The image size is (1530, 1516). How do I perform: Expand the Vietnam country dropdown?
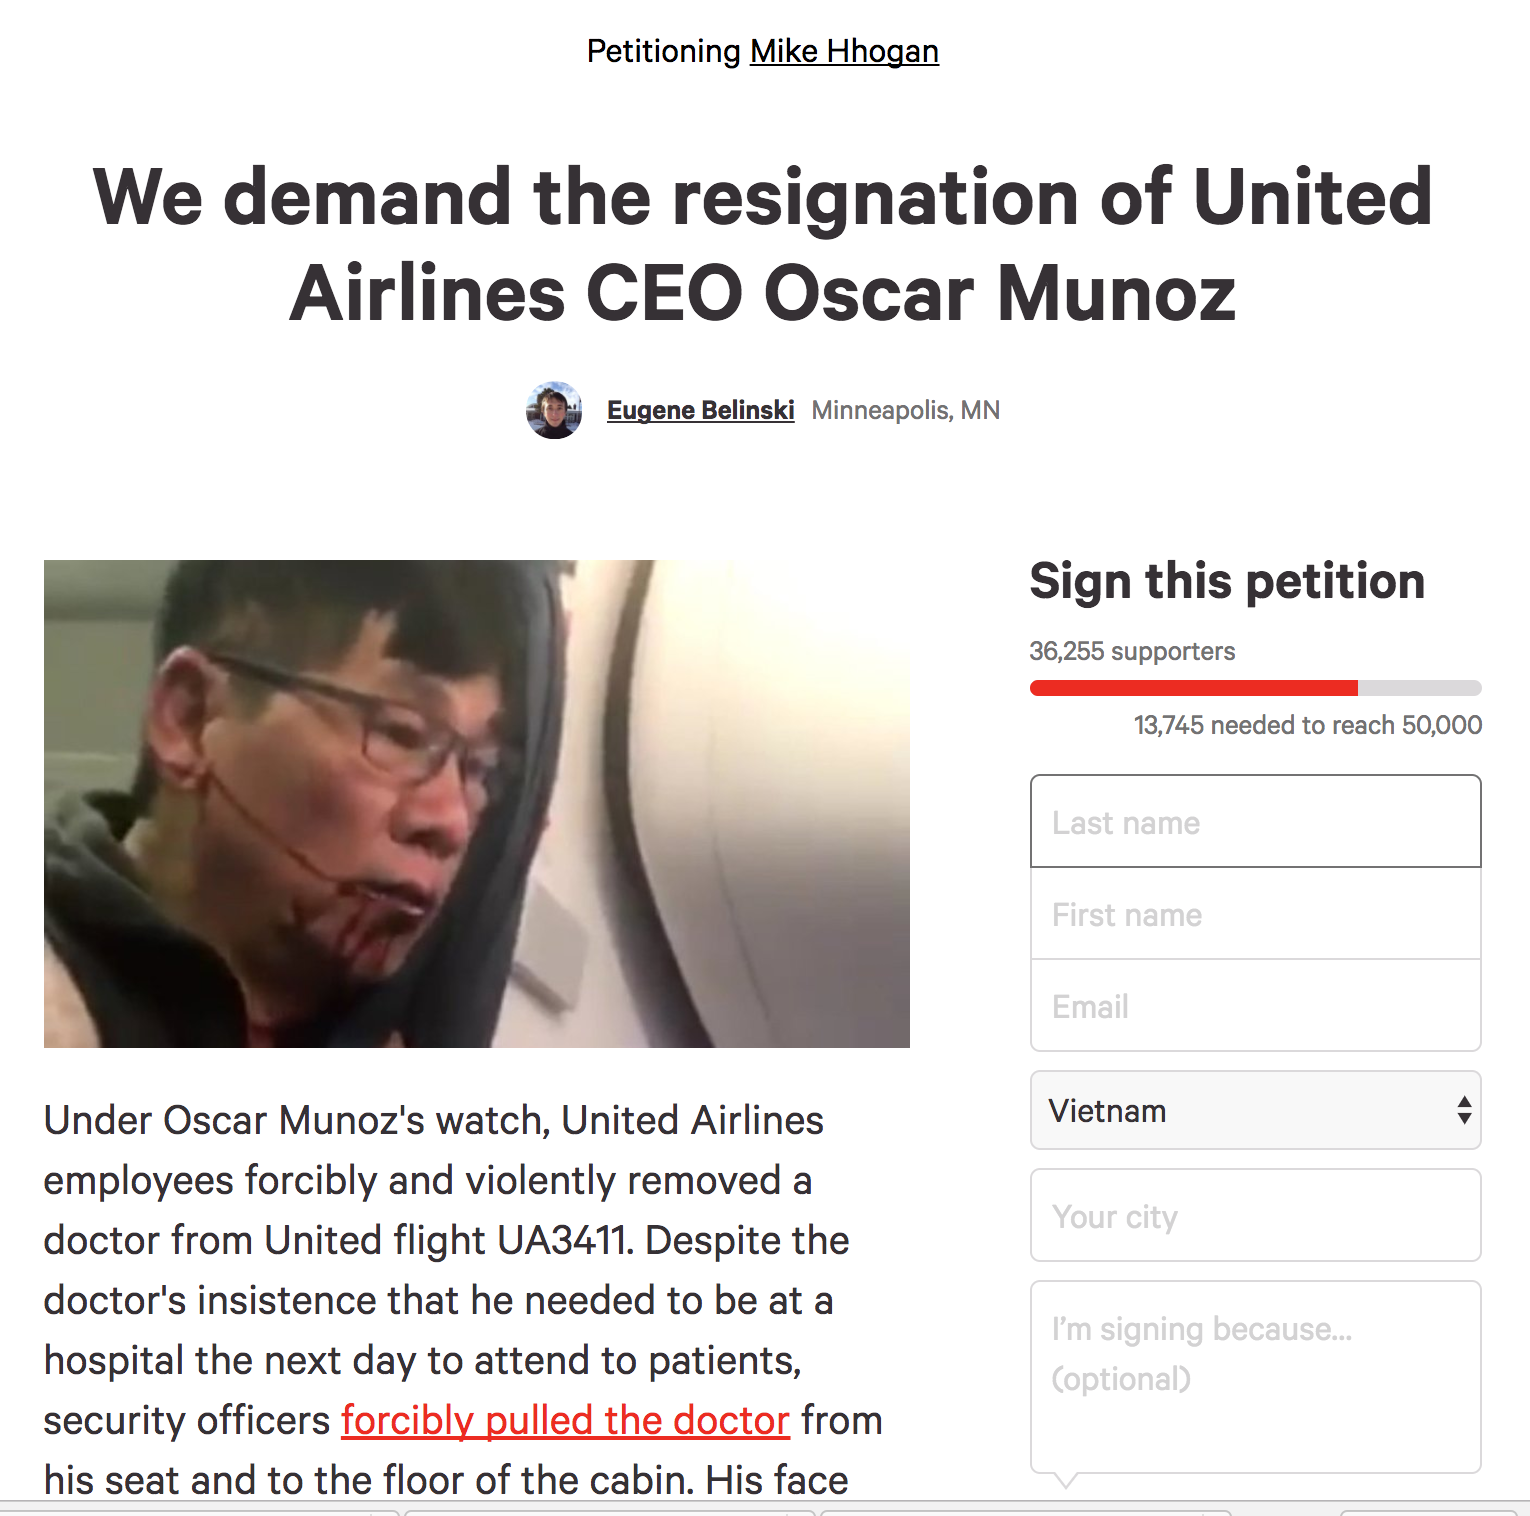(x=1254, y=1110)
